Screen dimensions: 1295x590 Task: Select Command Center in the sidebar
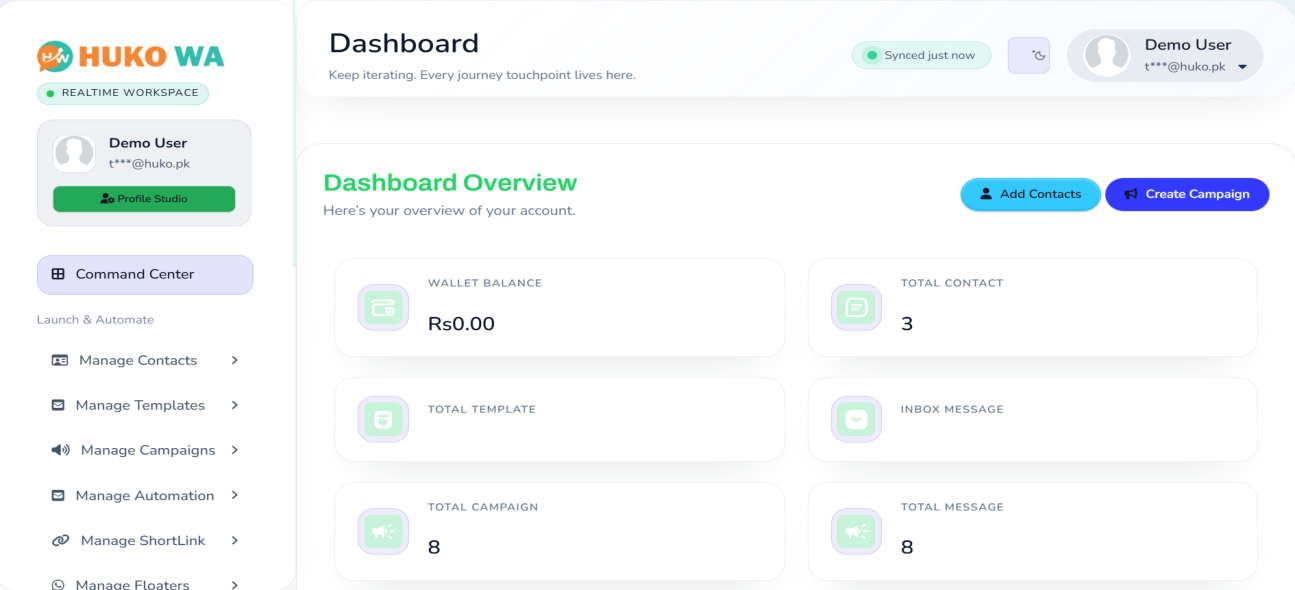(145, 275)
